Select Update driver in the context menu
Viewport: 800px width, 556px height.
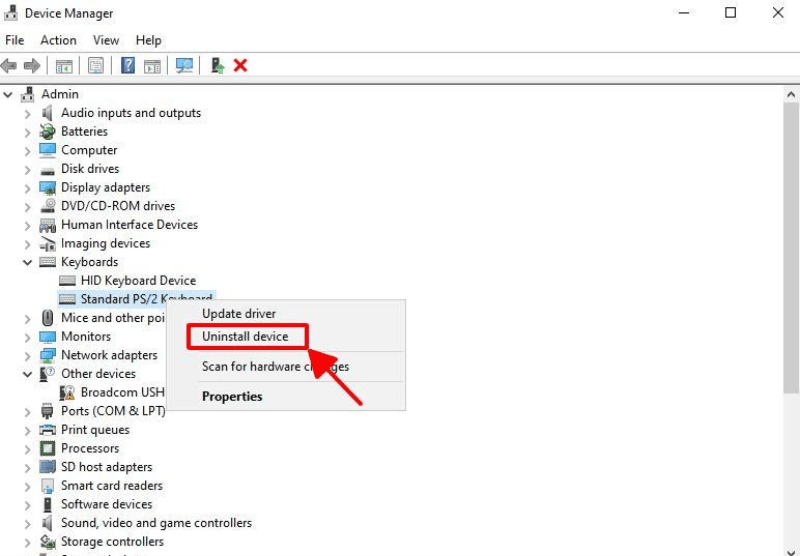(x=239, y=314)
